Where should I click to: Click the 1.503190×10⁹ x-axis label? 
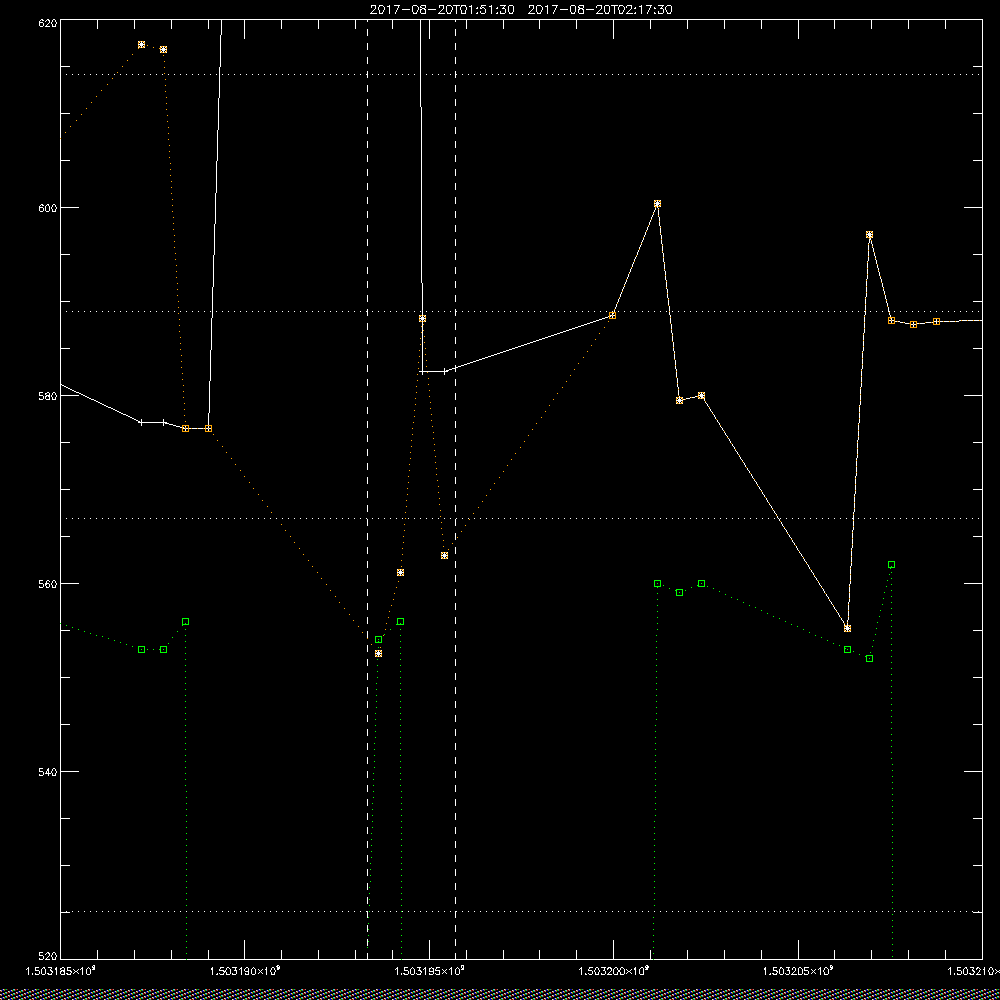(x=244, y=971)
